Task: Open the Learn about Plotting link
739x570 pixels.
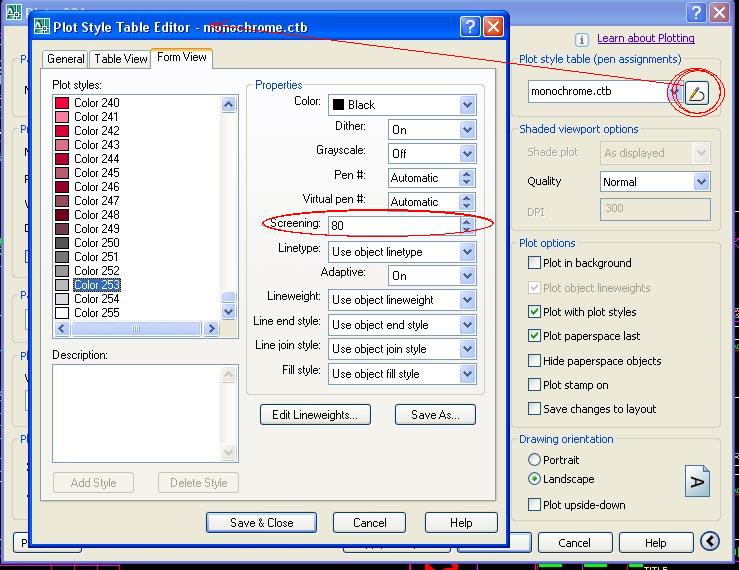Action: [x=646, y=38]
